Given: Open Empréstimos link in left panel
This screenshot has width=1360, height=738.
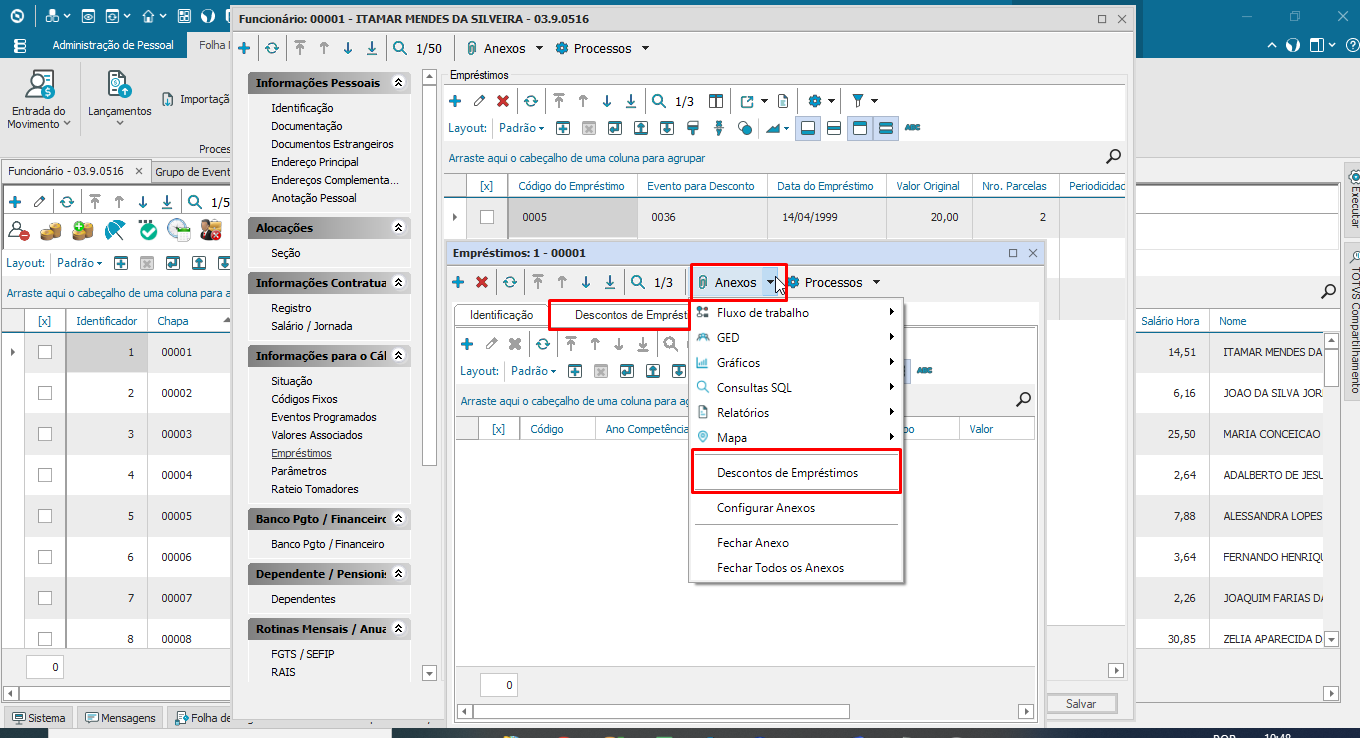Looking at the screenshot, I should [301, 453].
